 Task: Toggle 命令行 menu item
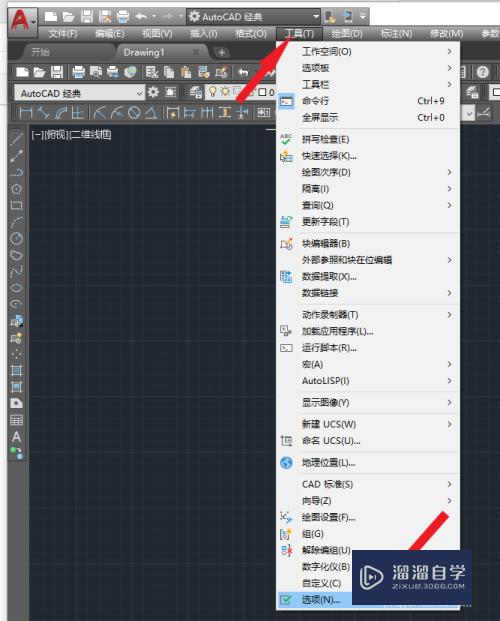(x=368, y=101)
